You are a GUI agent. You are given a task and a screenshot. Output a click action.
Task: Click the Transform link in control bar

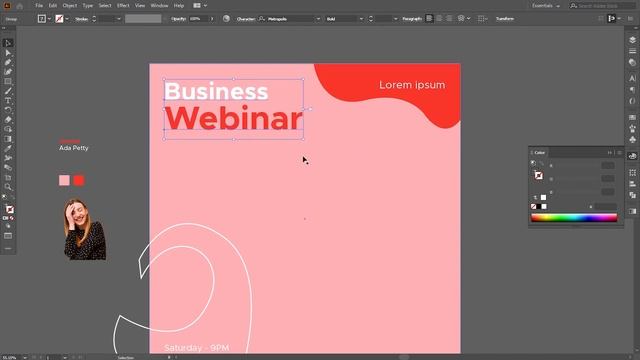point(505,19)
